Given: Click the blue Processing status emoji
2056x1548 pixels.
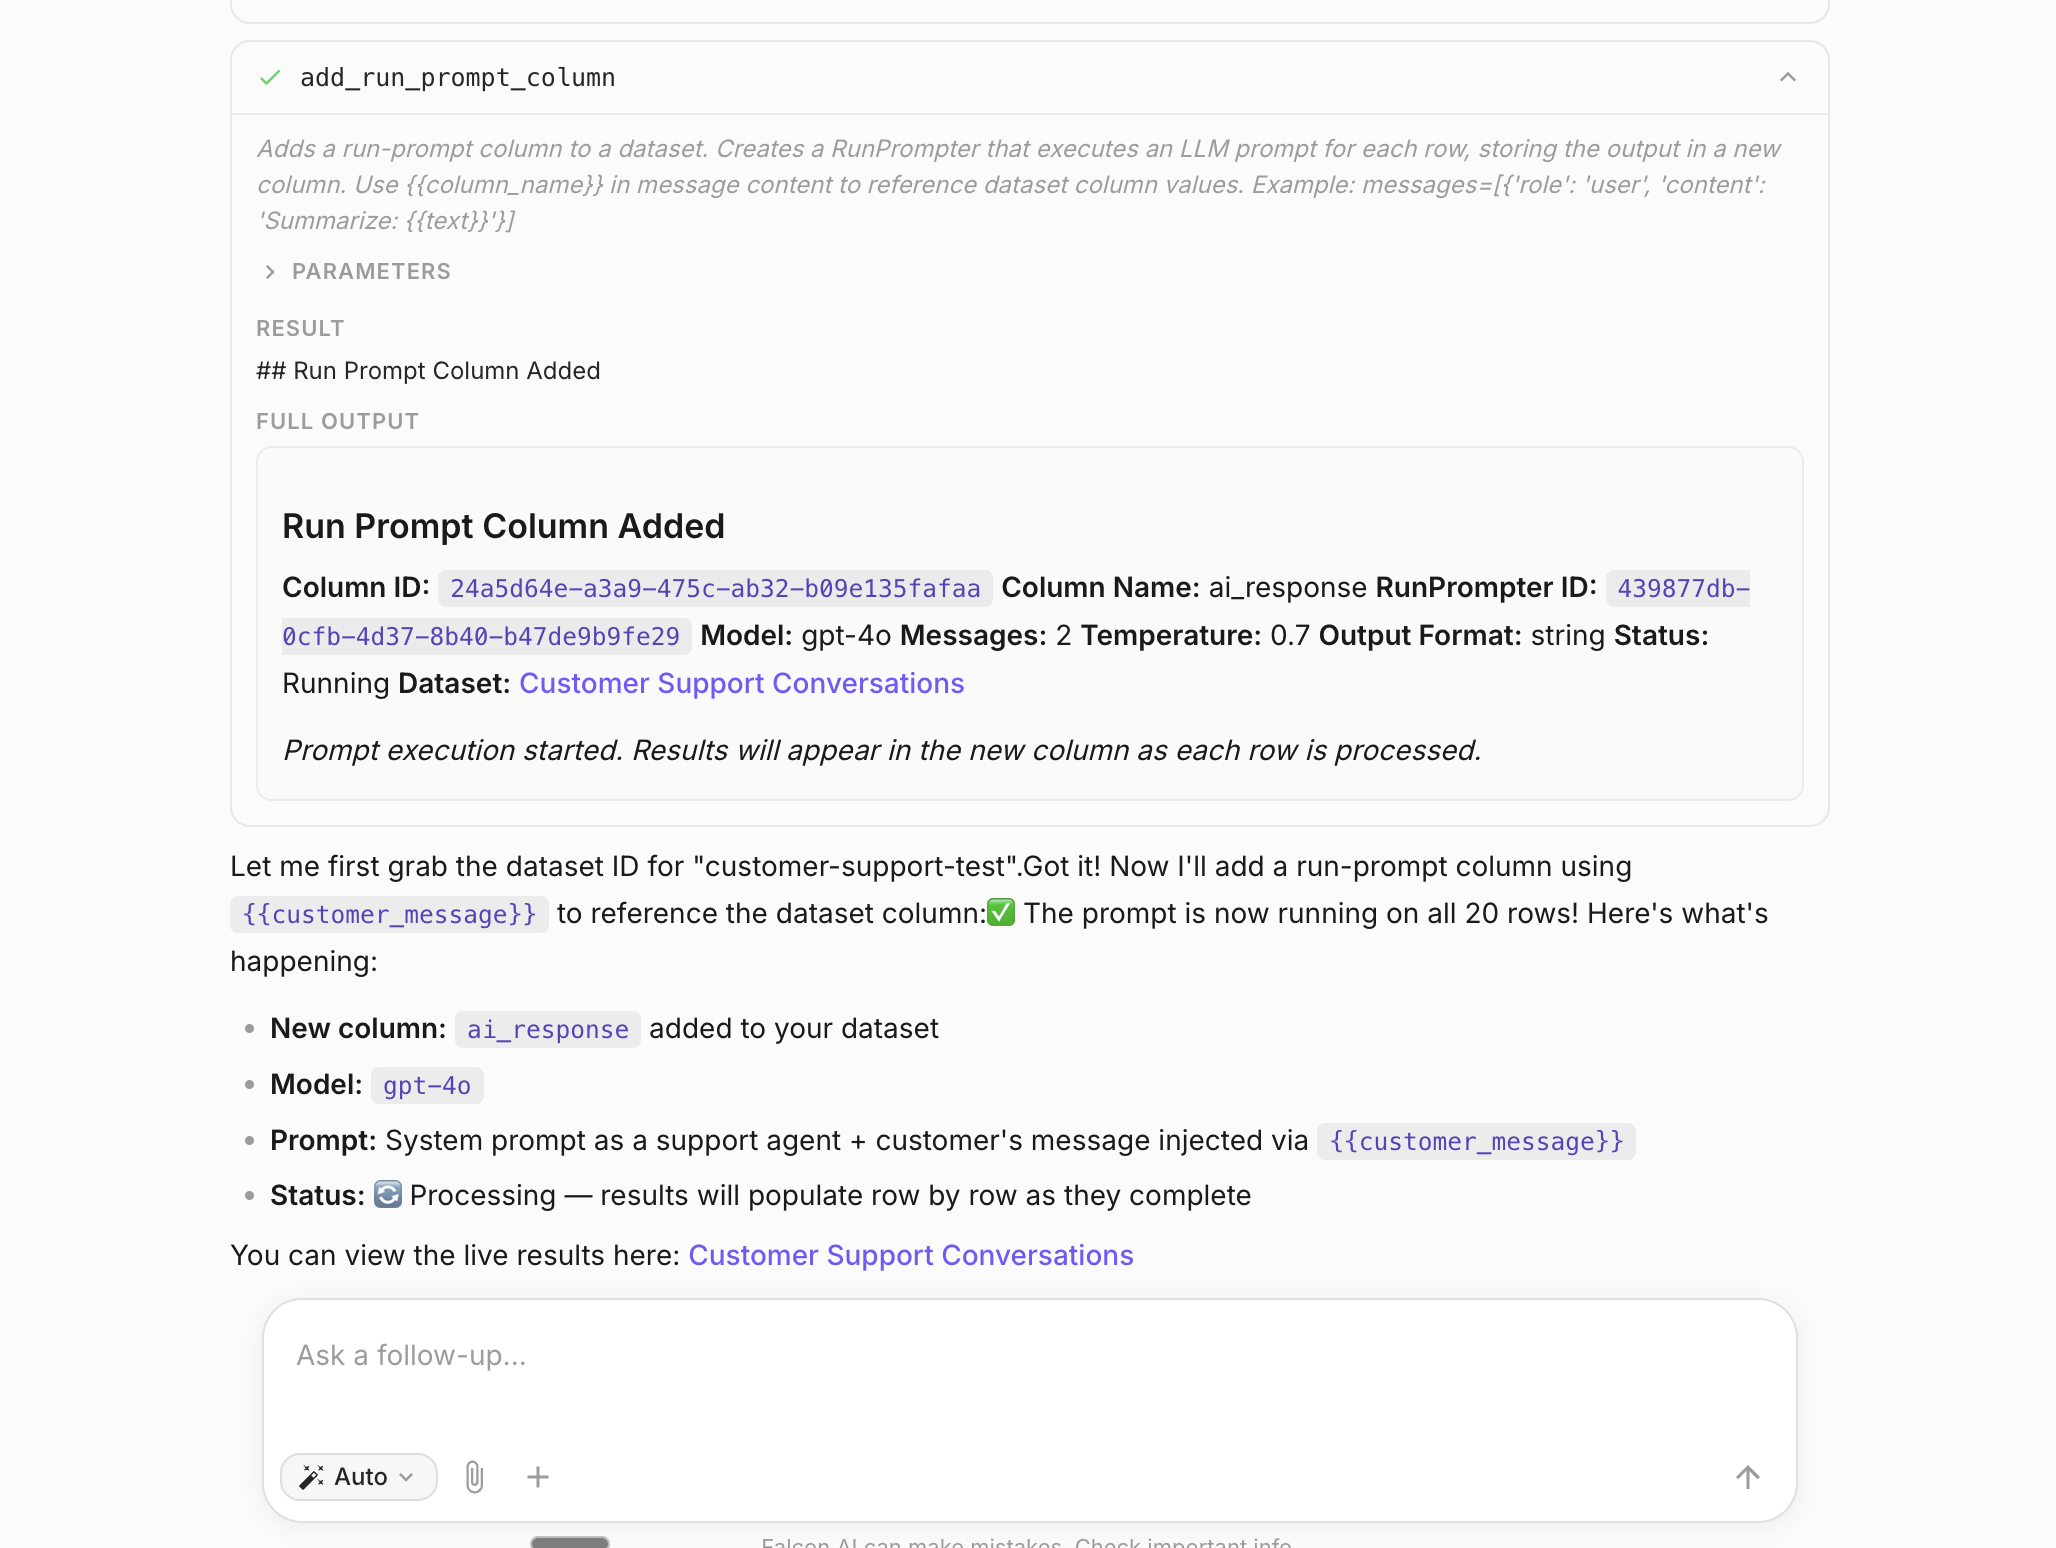Looking at the screenshot, I should pyautogui.click(x=388, y=1195).
